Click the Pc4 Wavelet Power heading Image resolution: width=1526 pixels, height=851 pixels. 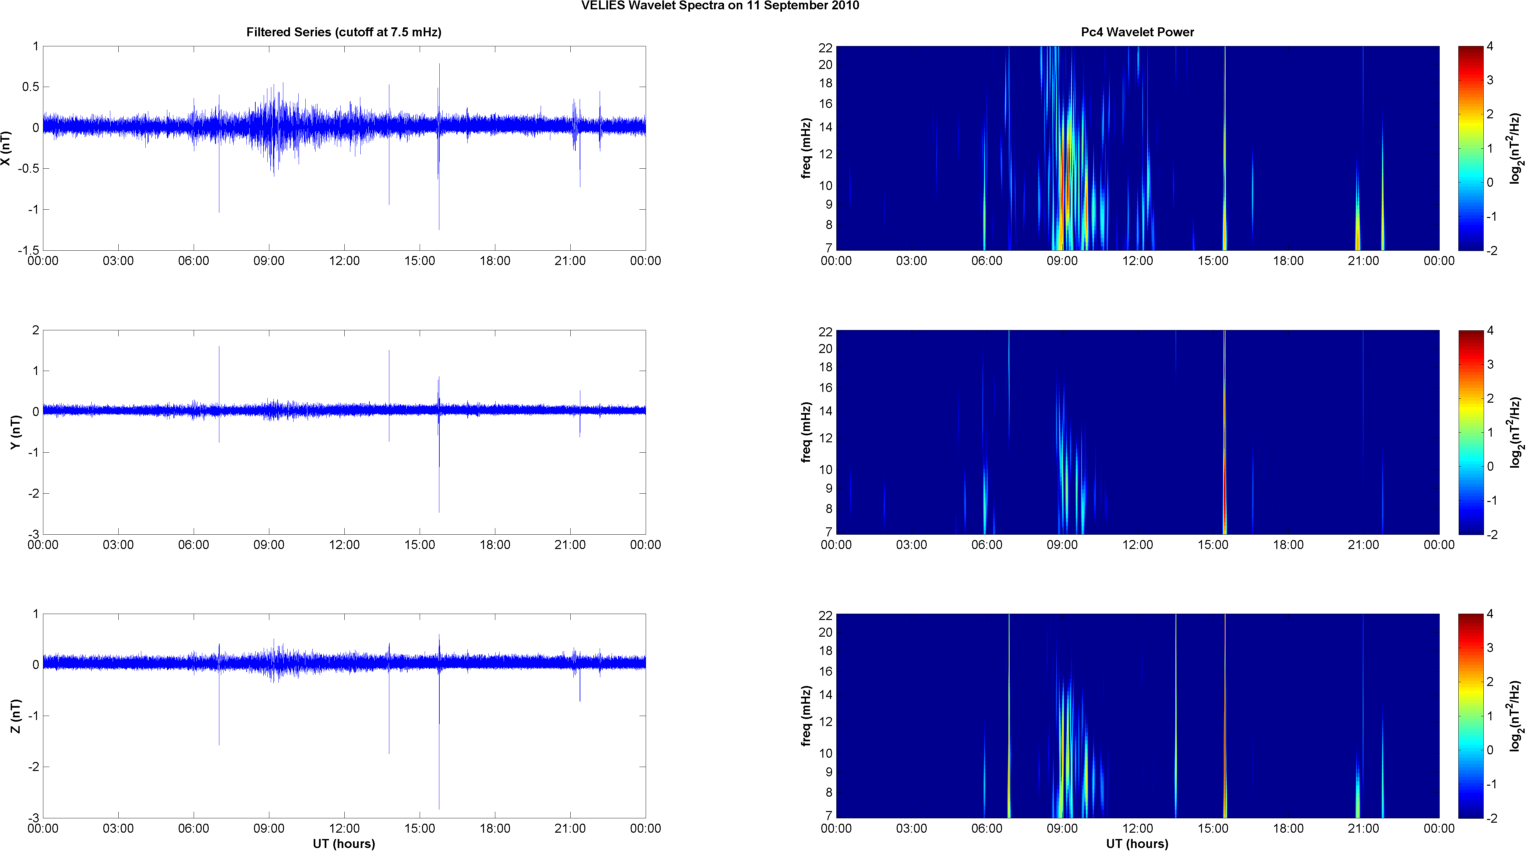(x=1137, y=32)
